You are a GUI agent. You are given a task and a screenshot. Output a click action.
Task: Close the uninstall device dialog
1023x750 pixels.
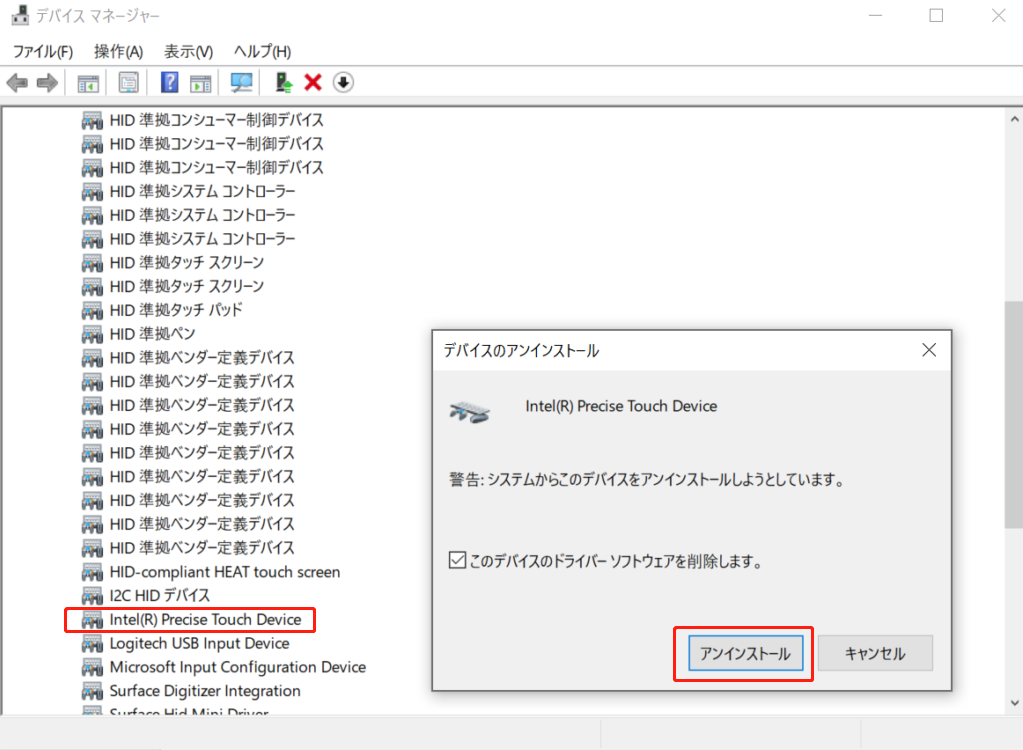coord(929,350)
